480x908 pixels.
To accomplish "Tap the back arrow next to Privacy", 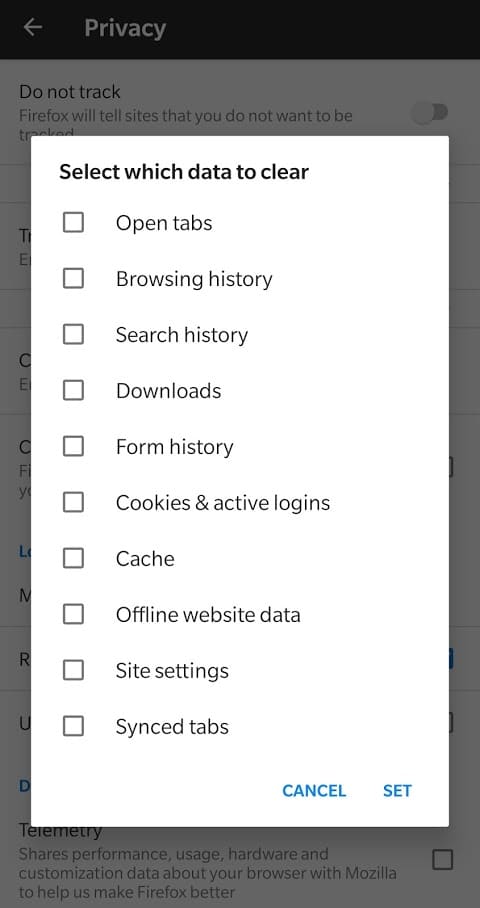I will click(33, 28).
